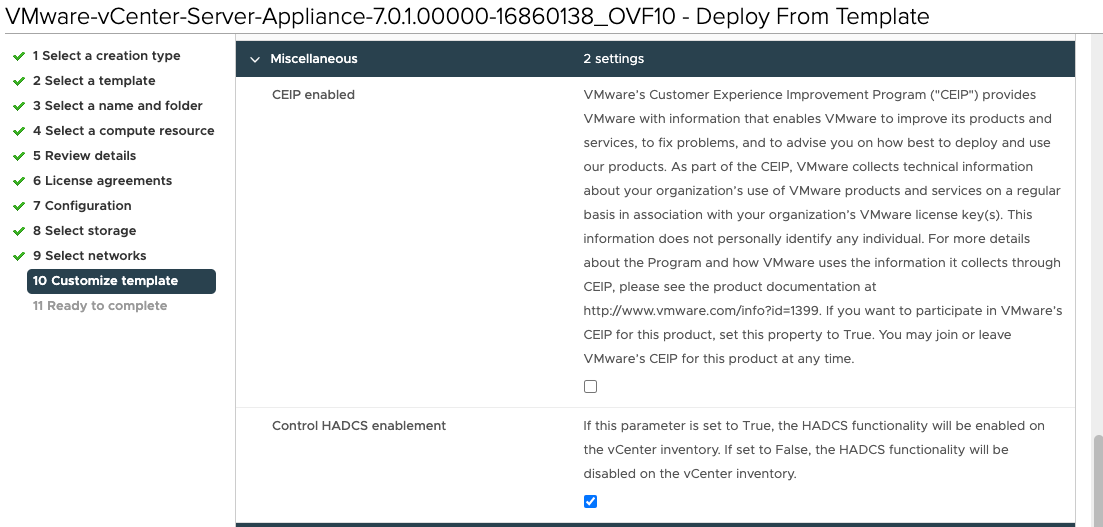Enable the CEIP enabled checkbox
Screen dimensions: 1103x527
coord(590,387)
